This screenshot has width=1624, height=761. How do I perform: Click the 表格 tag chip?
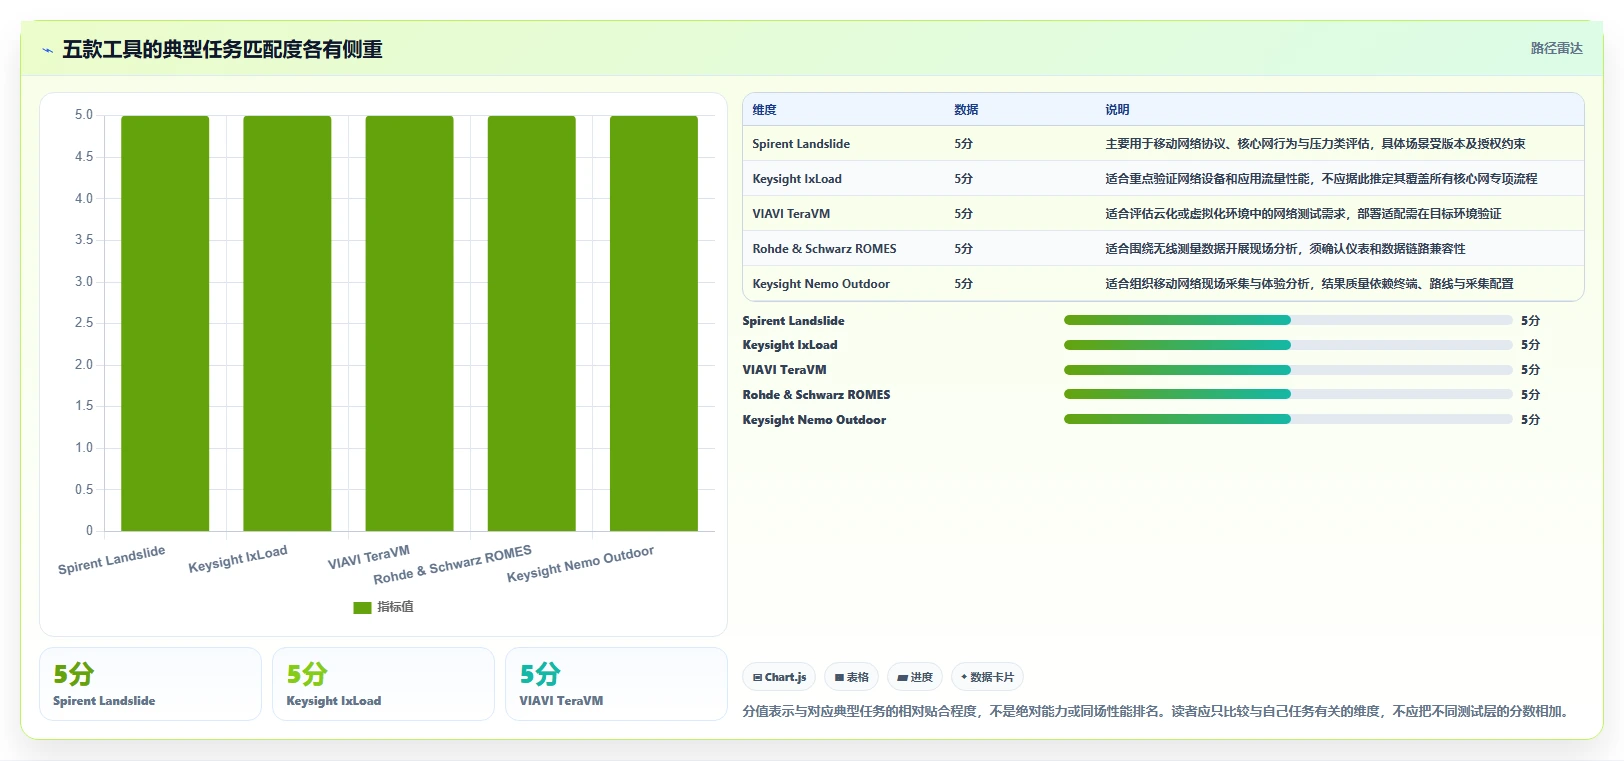tap(852, 677)
